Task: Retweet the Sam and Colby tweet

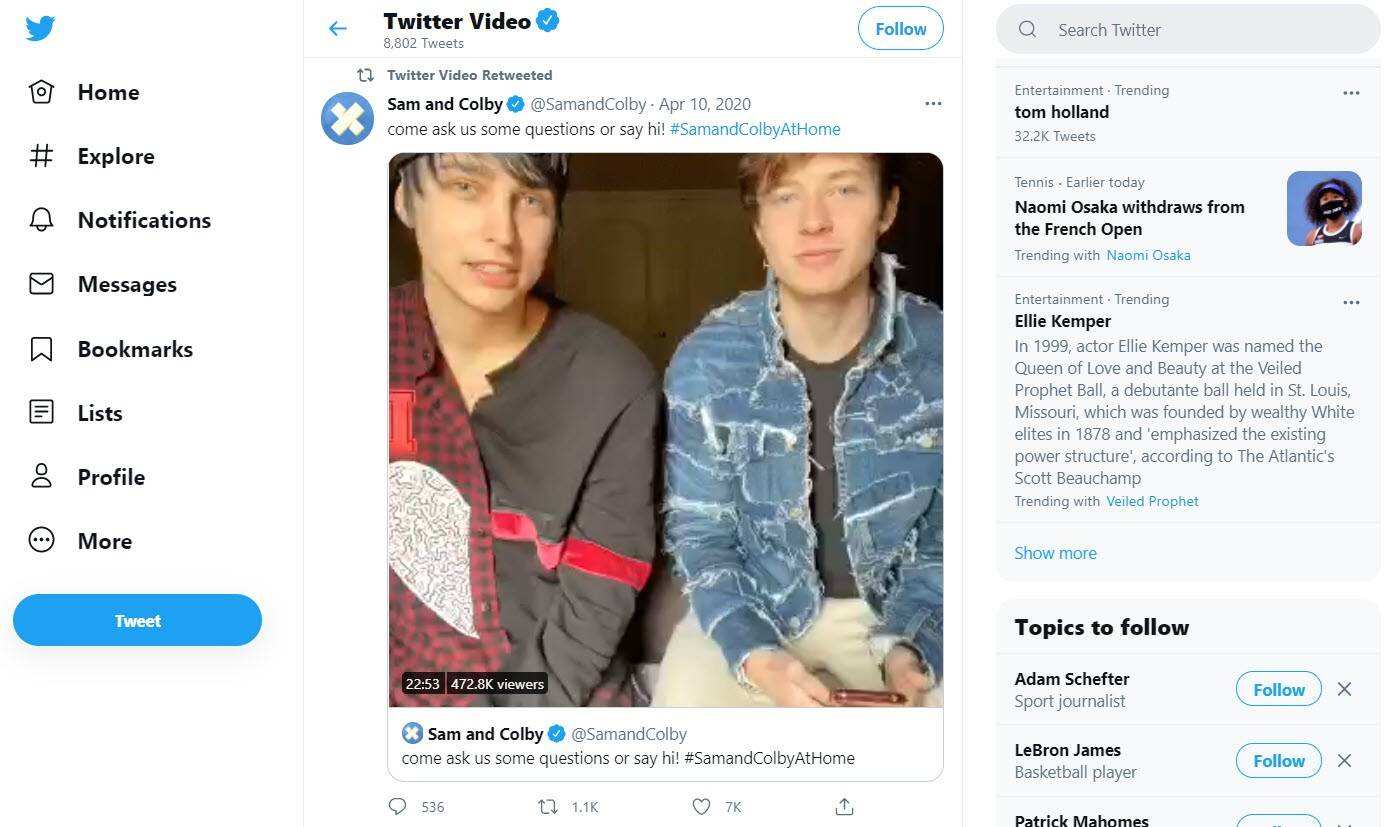Action: coord(548,806)
